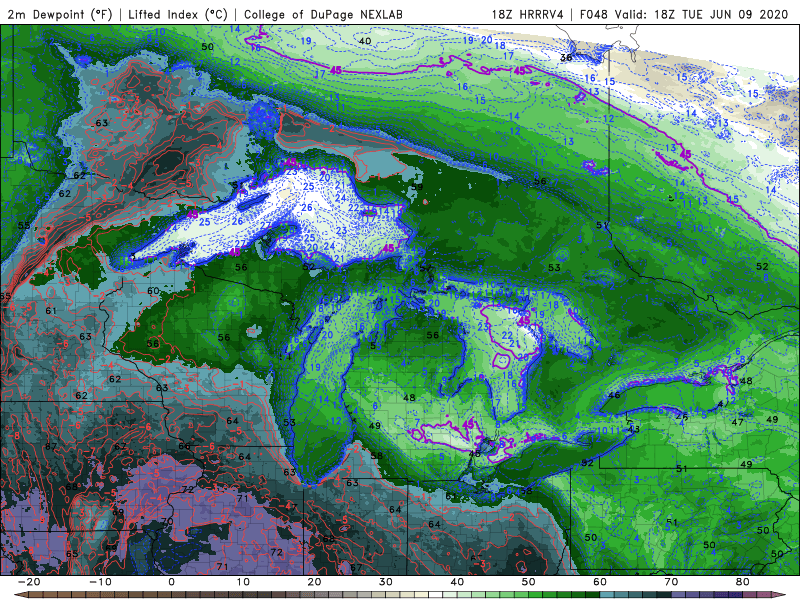Click the "2m Dewpoint (°F)" title text
Image resolution: width=800 pixels, height=600 pixels.
click(59, 15)
